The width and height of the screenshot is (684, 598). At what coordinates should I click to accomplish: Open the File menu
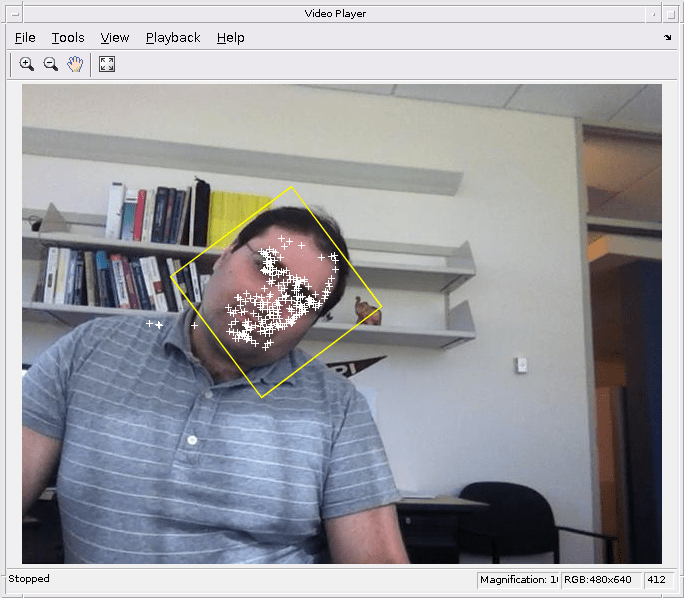tap(25, 38)
